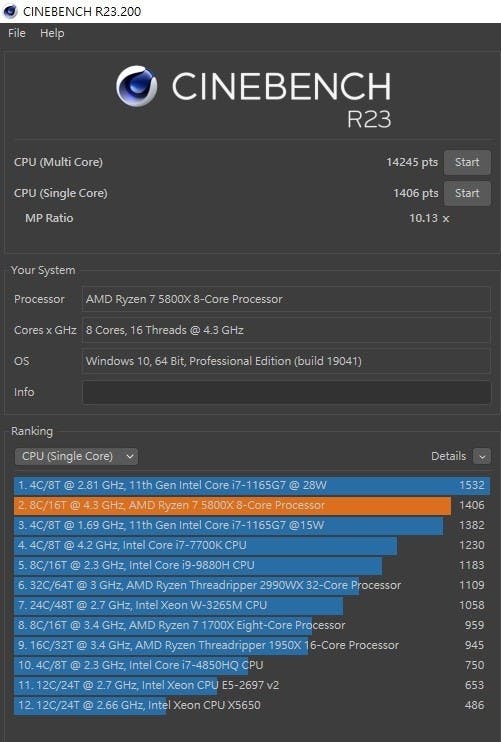Select the Threadripper 2990WX ranking entry

[252, 585]
